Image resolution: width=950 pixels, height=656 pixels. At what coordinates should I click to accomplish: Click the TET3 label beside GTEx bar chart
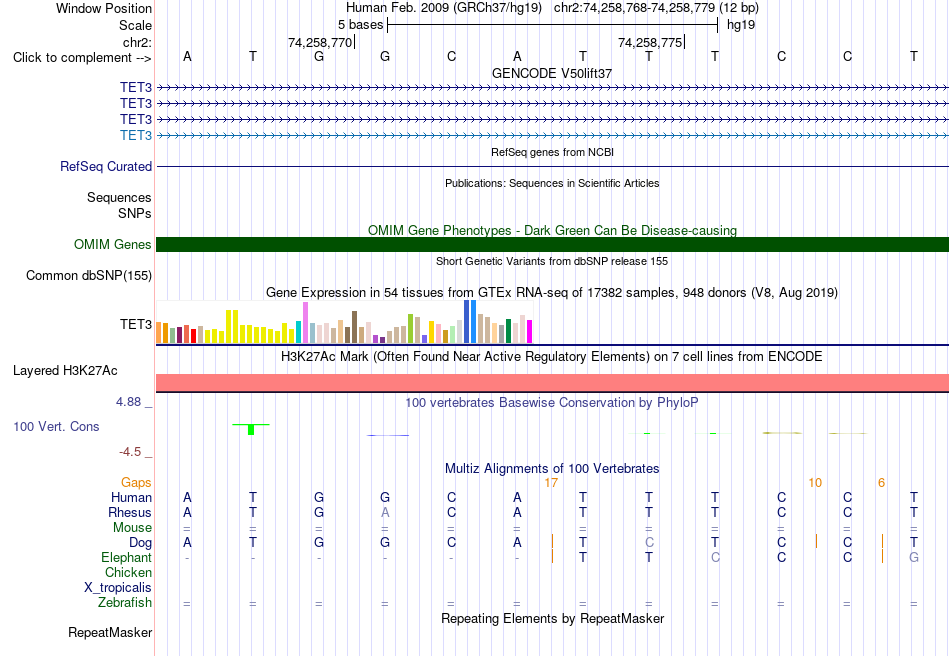point(136,325)
